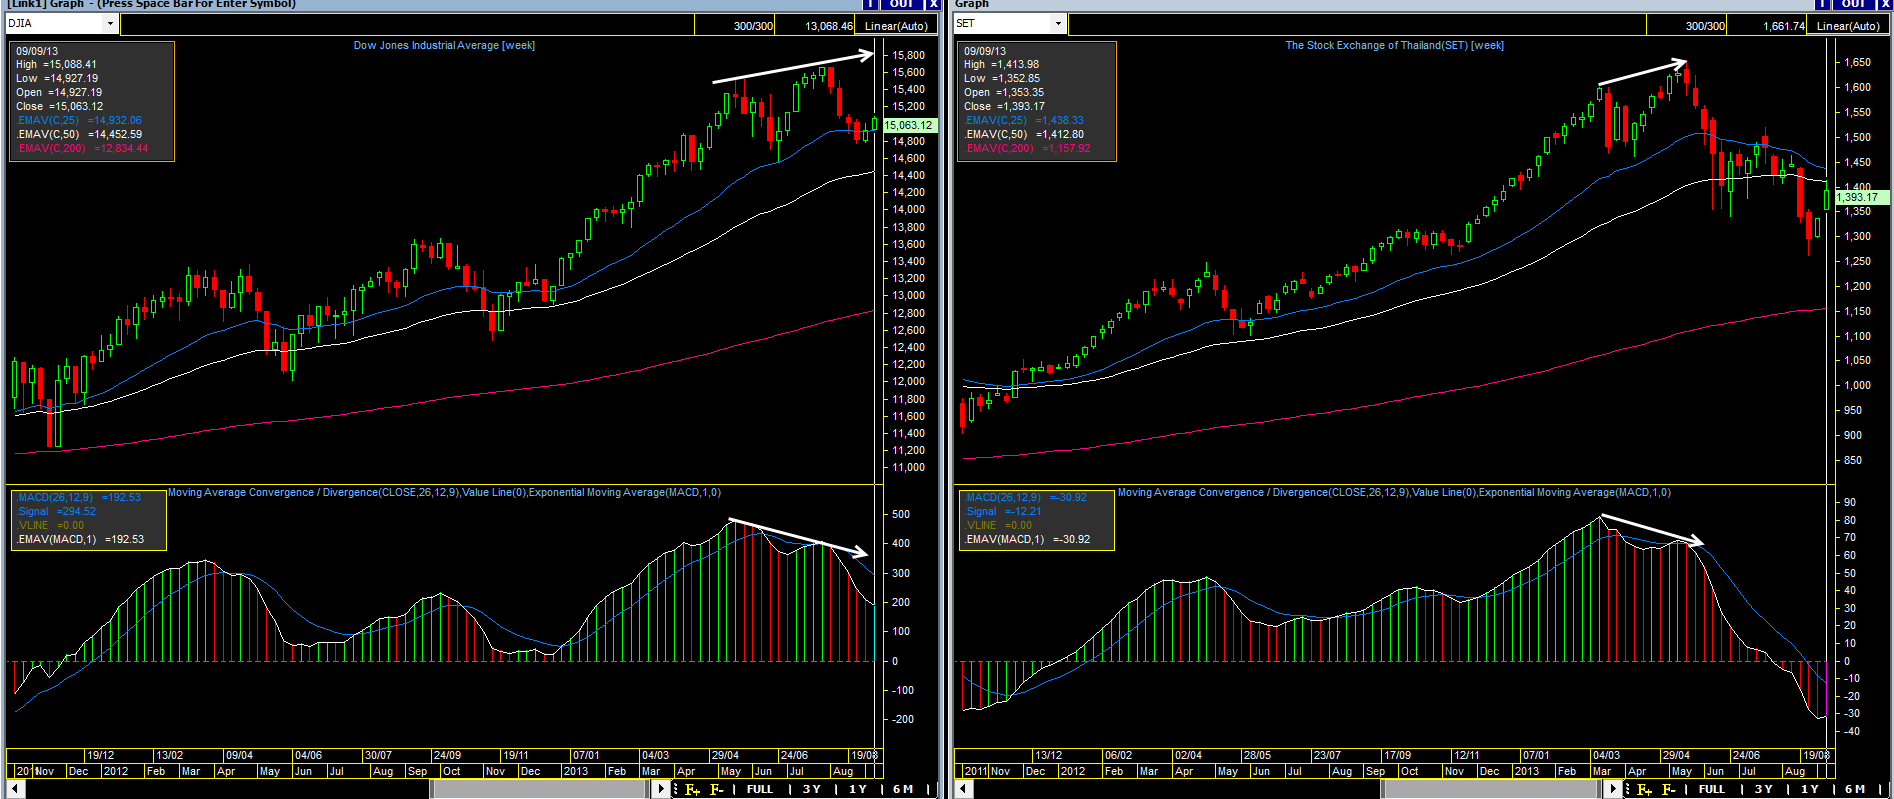1894x799 pixels.
Task: Click EMAV(MACD,1) legend entry in SET MACD panel
Action: (x=1027, y=539)
